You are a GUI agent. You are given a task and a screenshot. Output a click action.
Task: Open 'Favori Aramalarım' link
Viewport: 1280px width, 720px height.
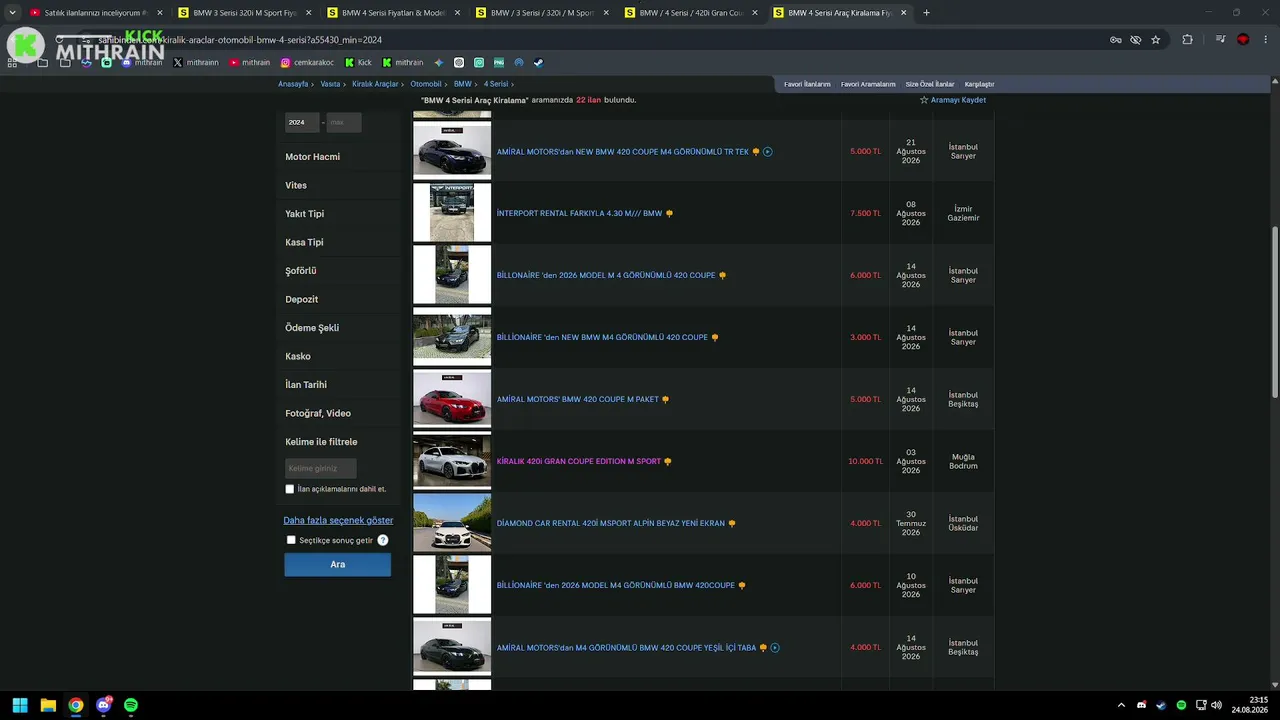point(868,84)
